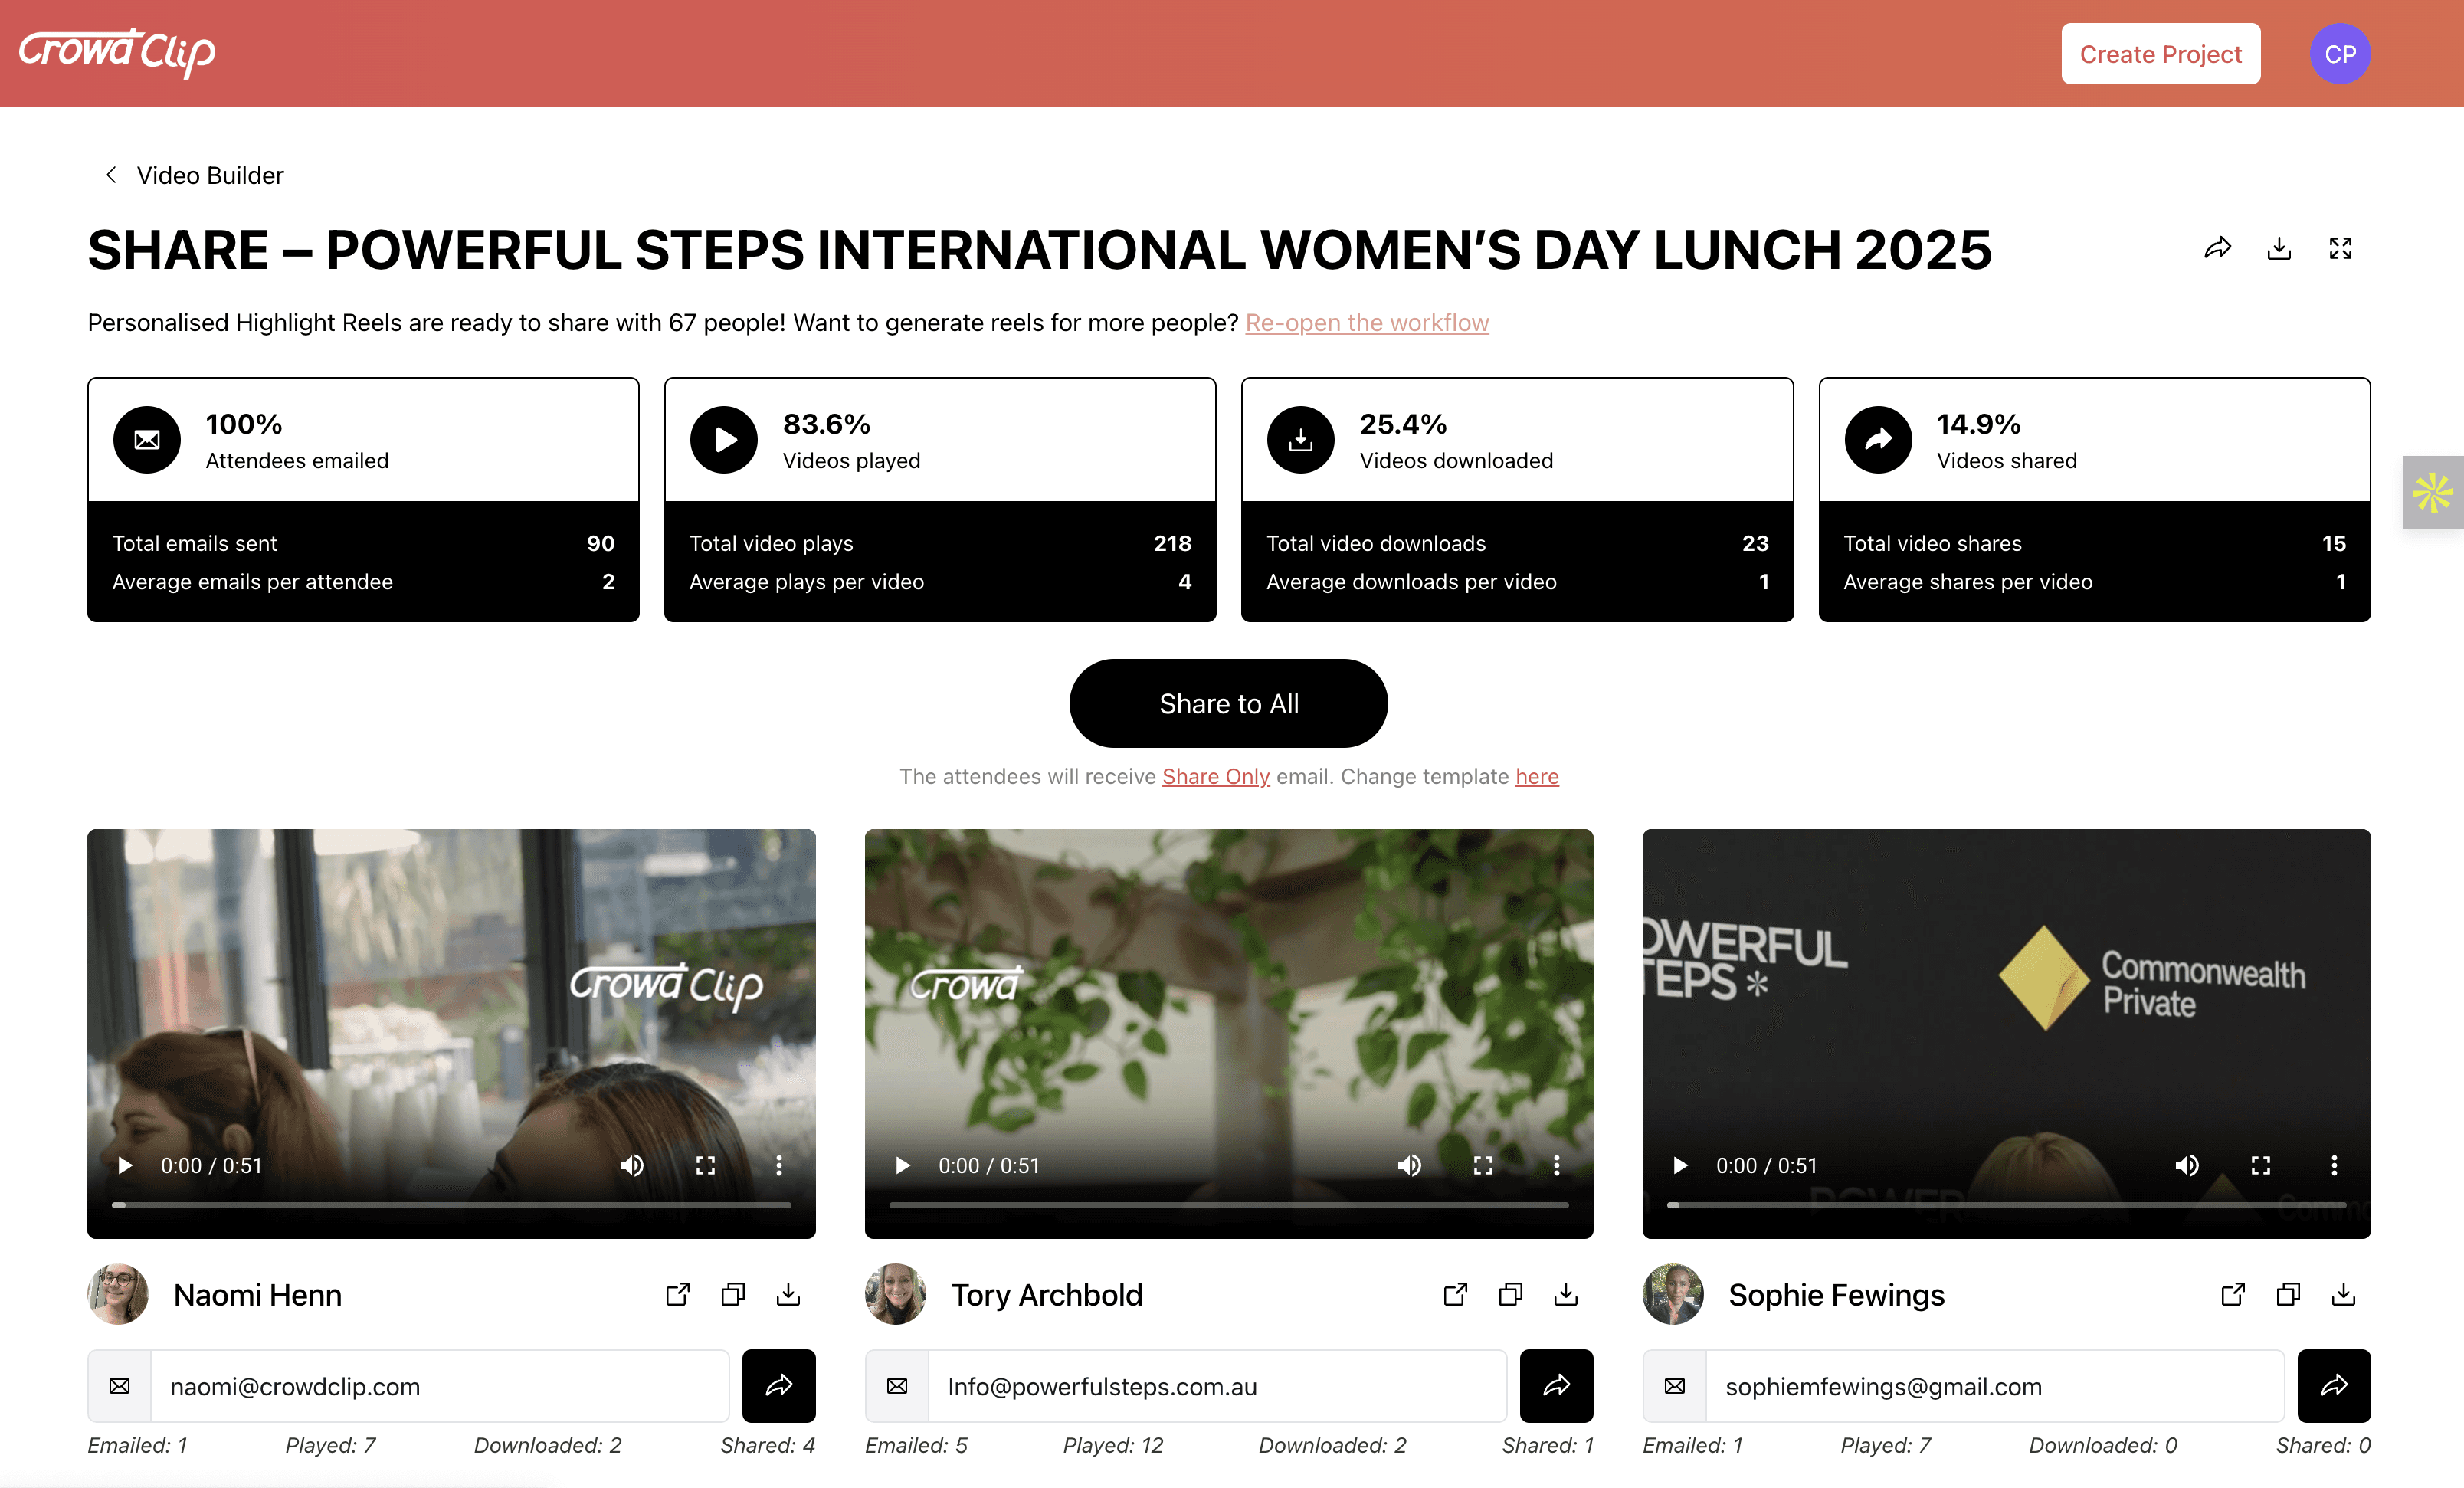Image resolution: width=2464 pixels, height=1488 pixels.
Task: Play Sophie Fewings' video
Action: 1681,1165
